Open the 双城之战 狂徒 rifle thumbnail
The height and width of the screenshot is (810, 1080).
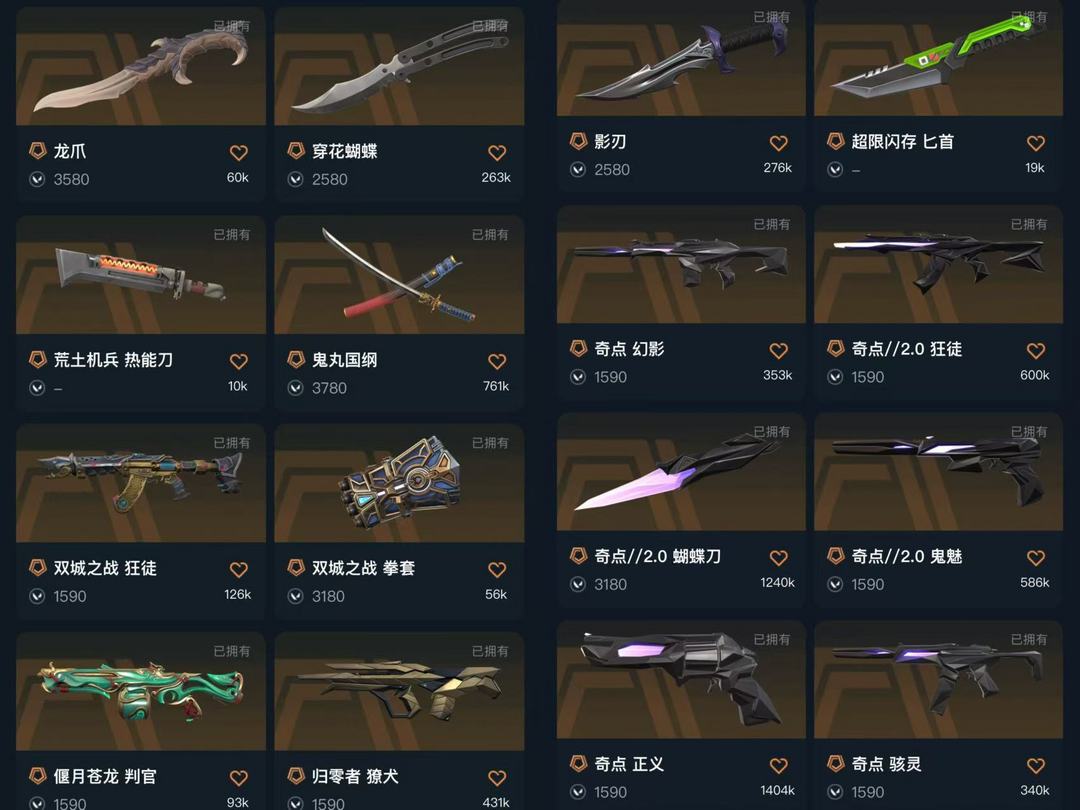coord(141,483)
